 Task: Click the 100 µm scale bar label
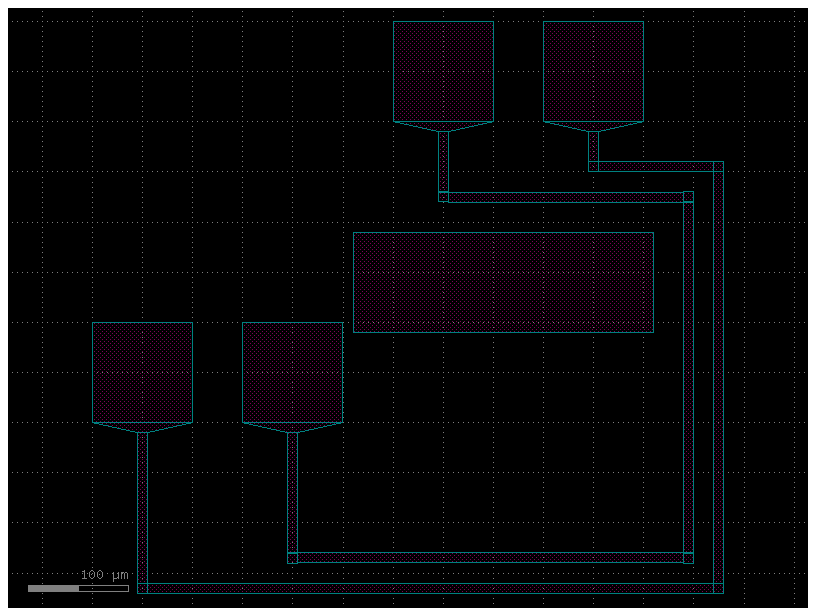(x=104, y=575)
